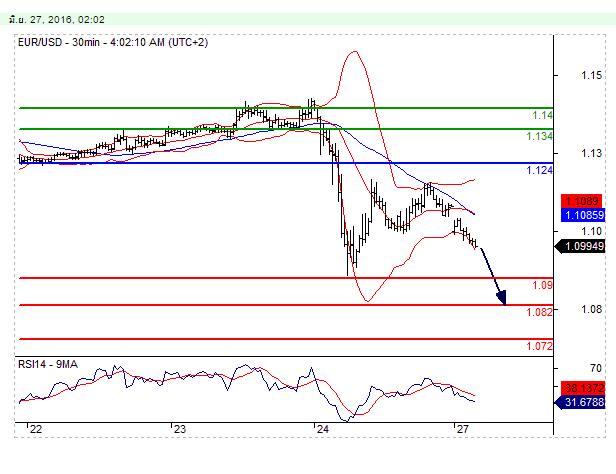Click the date axis label 23
Viewport: 616px width, 474px height.
click(x=180, y=429)
